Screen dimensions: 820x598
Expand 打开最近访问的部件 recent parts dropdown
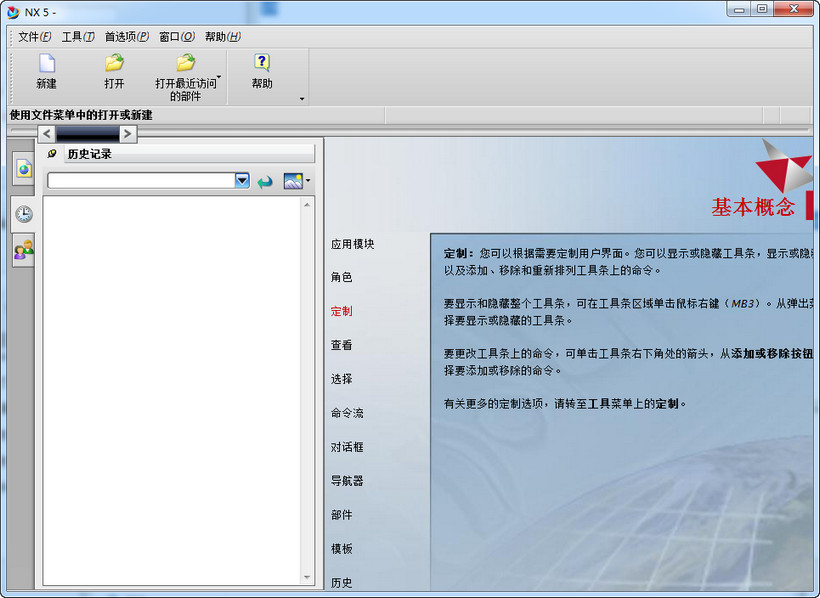tap(219, 77)
